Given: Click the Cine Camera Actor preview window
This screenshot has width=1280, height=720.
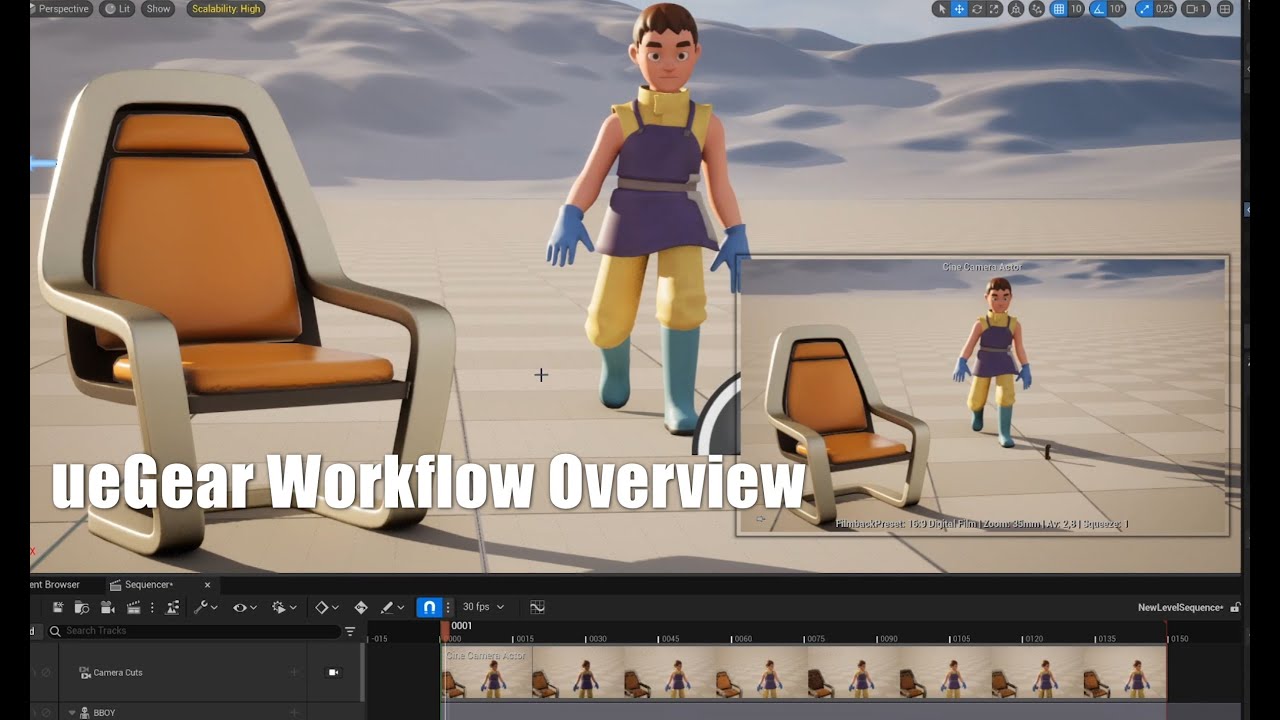Looking at the screenshot, I should (982, 396).
